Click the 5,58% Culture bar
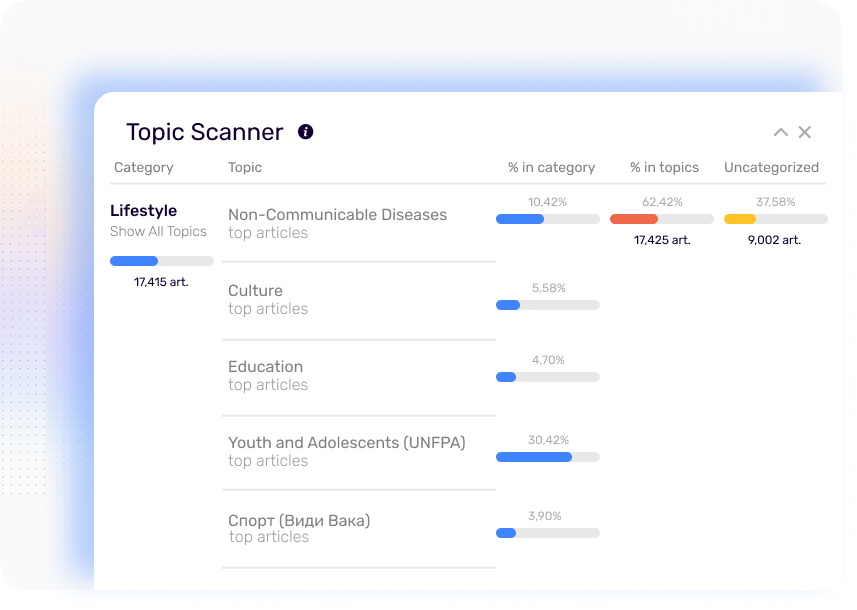857x610 pixels. coord(548,305)
